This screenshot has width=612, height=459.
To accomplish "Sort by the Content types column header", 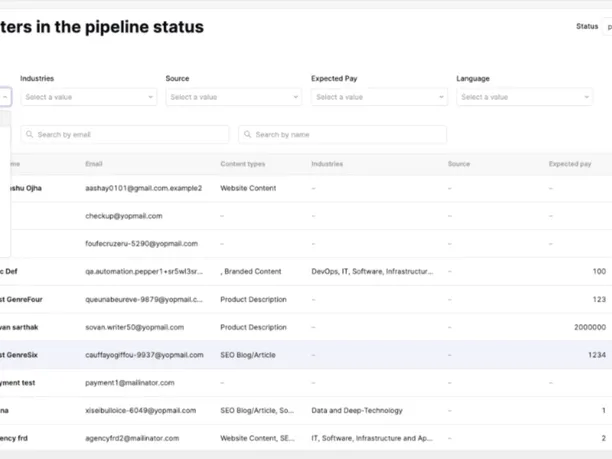I will pos(242,164).
